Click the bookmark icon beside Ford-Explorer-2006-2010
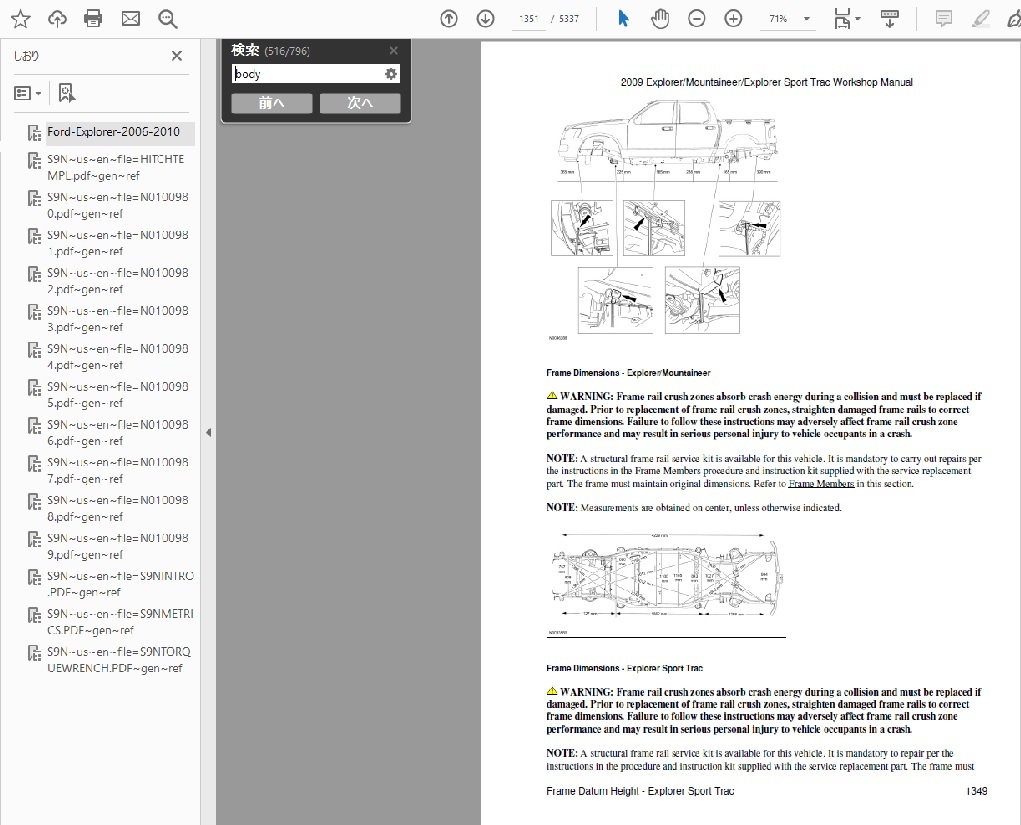1021x825 pixels. coord(34,133)
